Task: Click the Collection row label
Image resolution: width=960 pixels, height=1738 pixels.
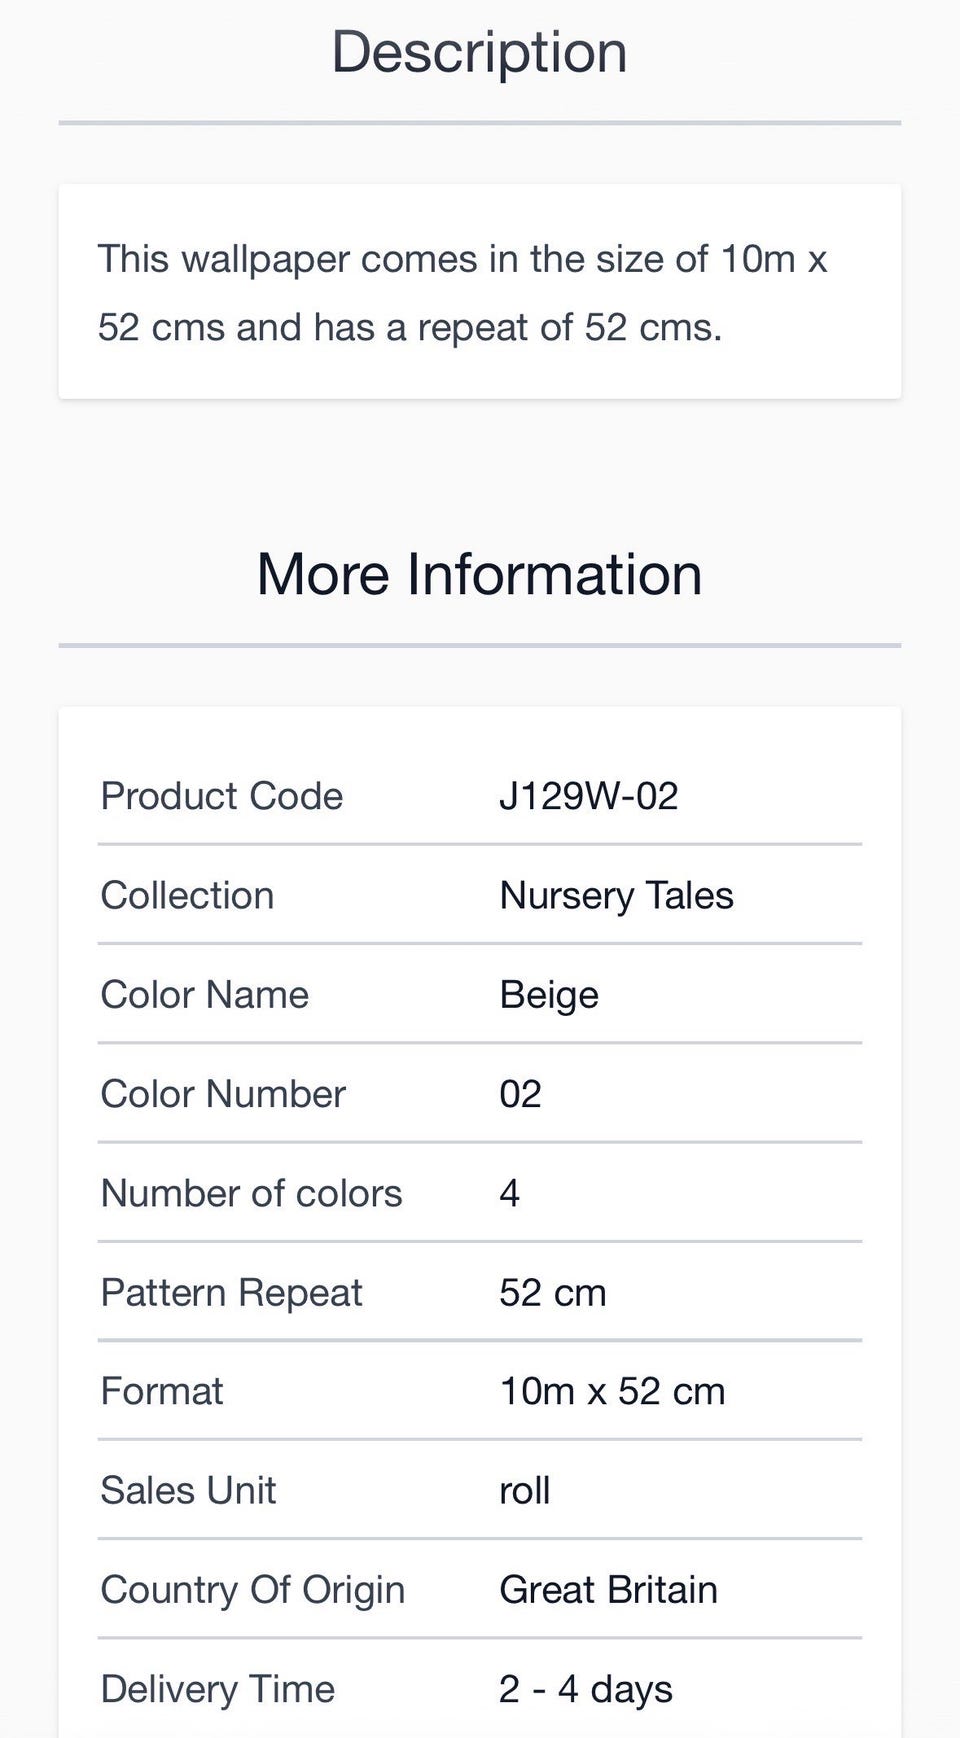Action: pos(187,895)
